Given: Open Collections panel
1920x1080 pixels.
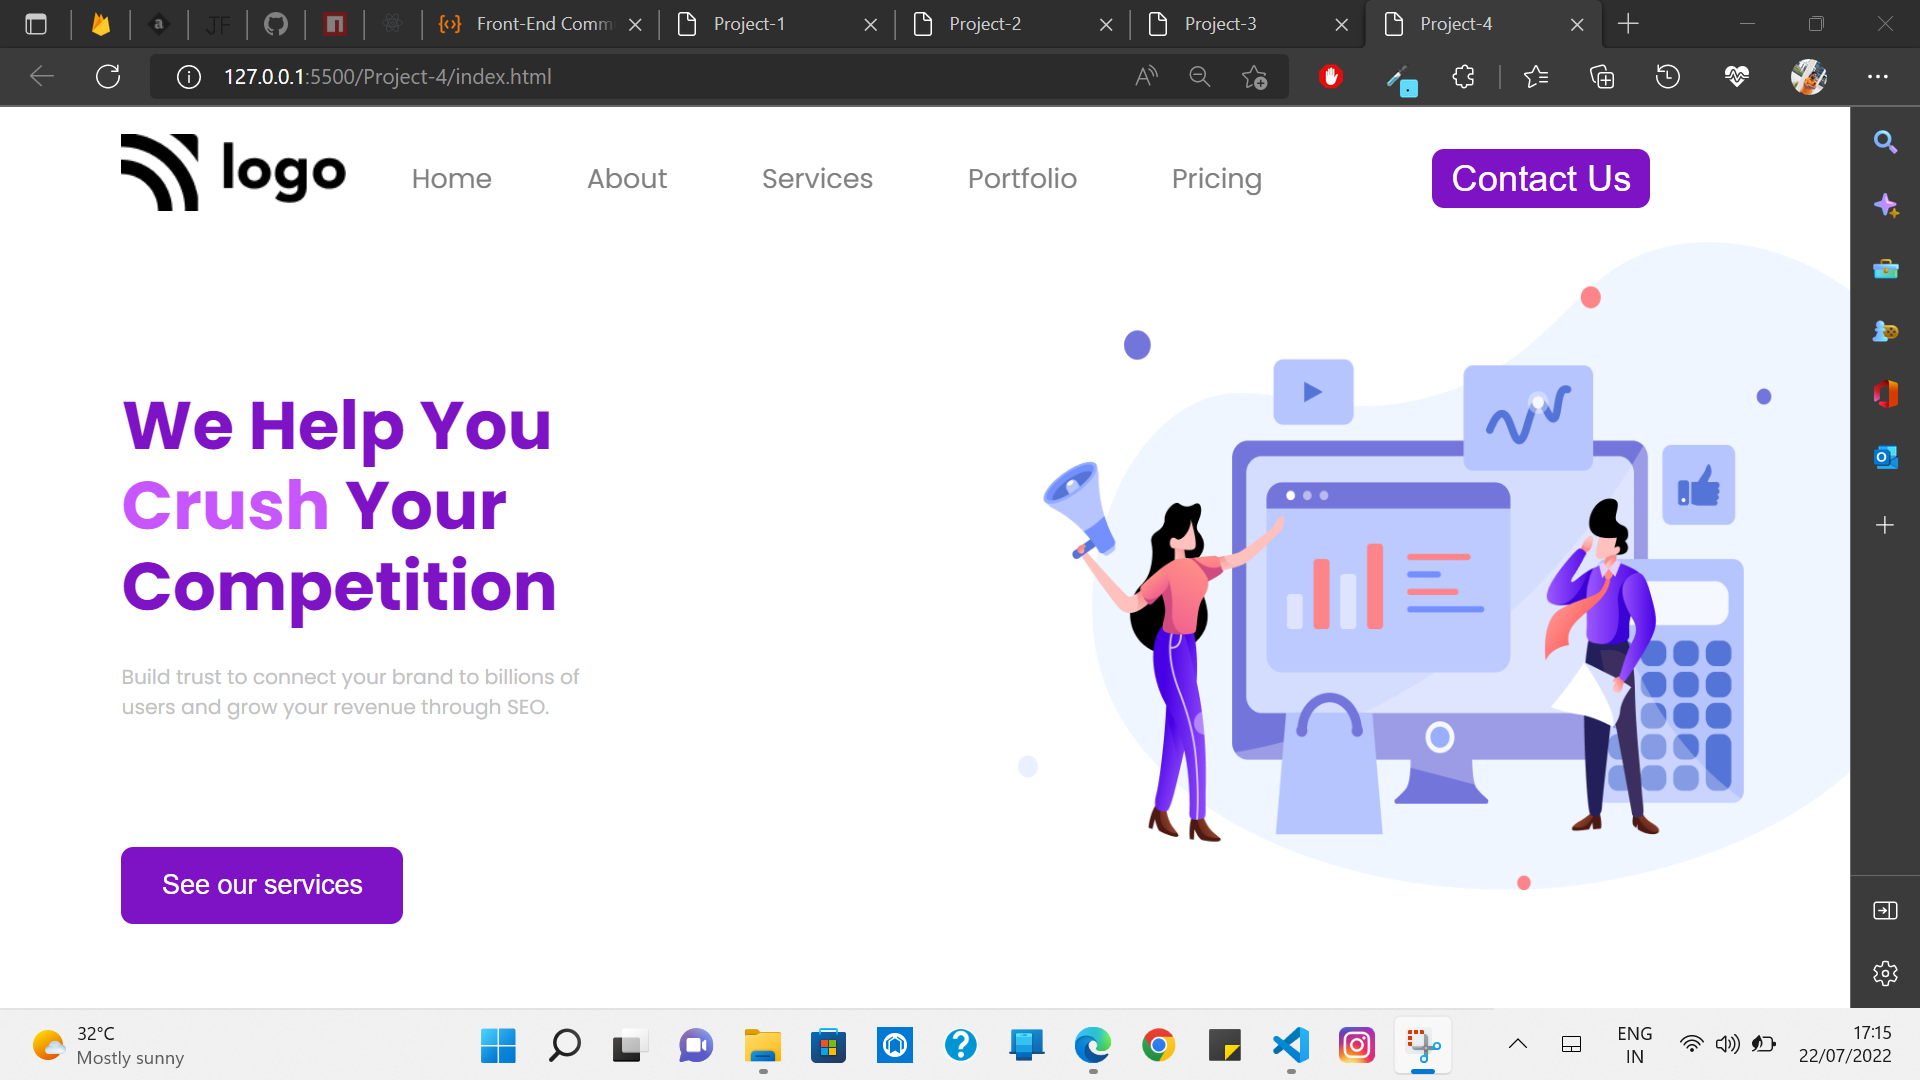Looking at the screenshot, I should point(1602,76).
